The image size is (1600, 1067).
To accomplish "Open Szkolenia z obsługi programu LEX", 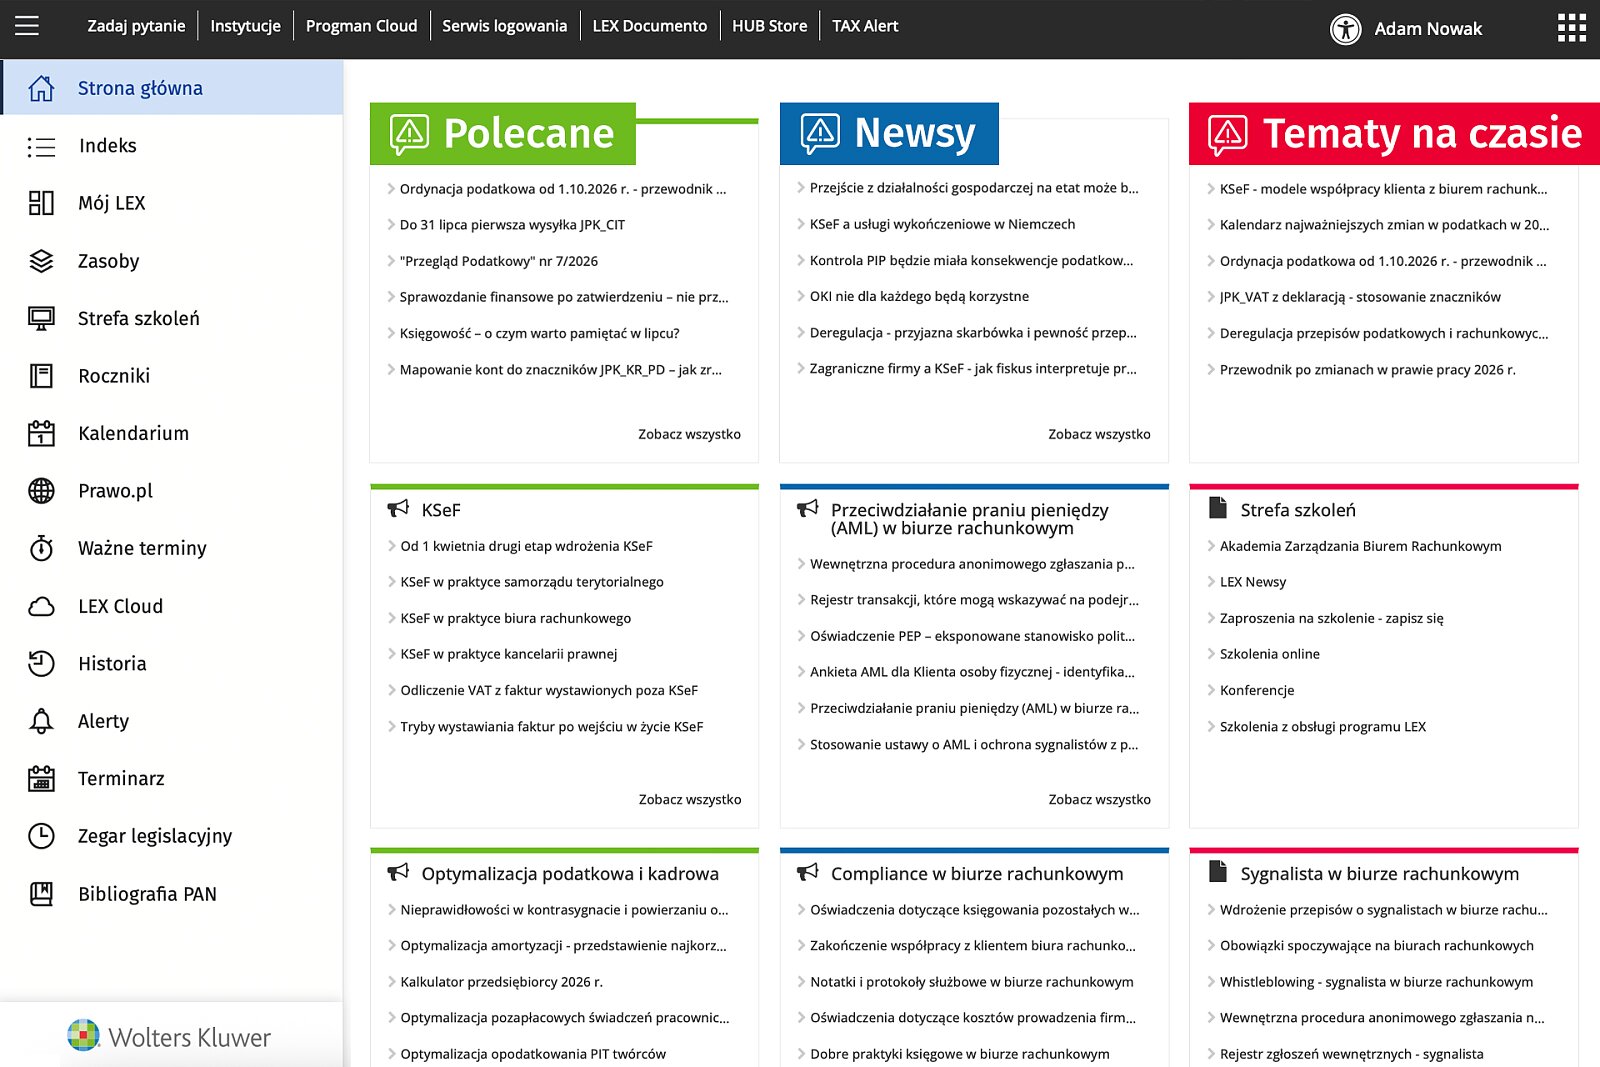I will point(1323,727).
